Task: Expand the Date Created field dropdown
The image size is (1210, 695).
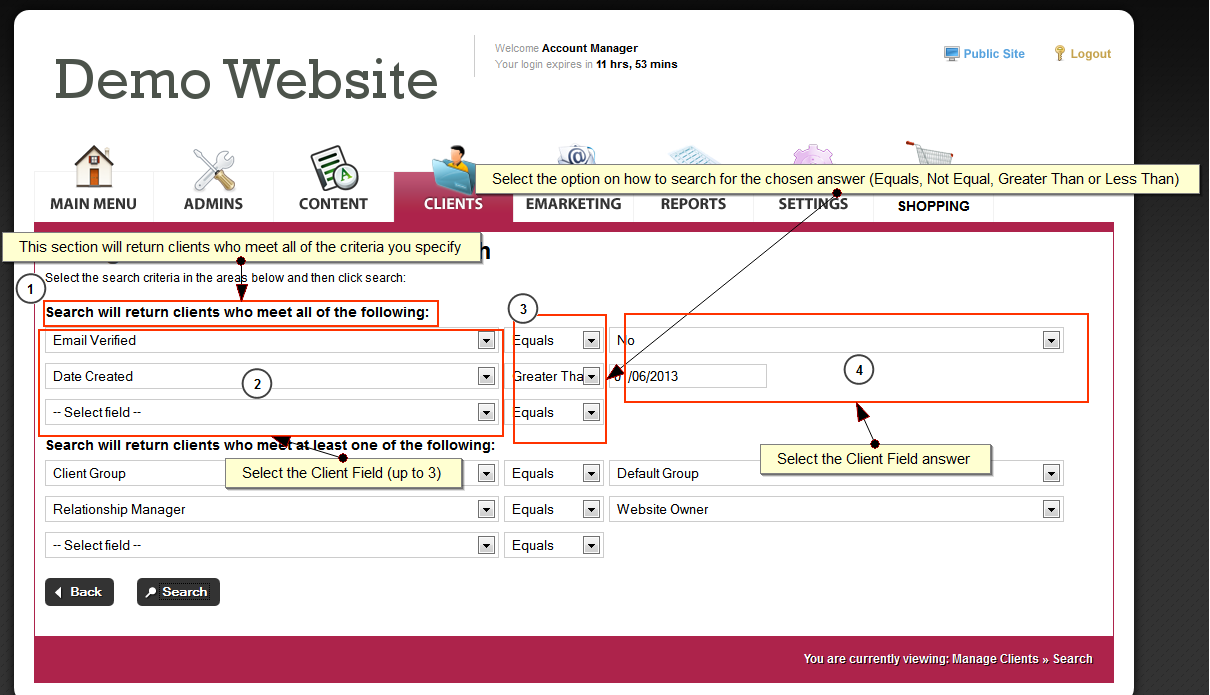Action: 486,377
